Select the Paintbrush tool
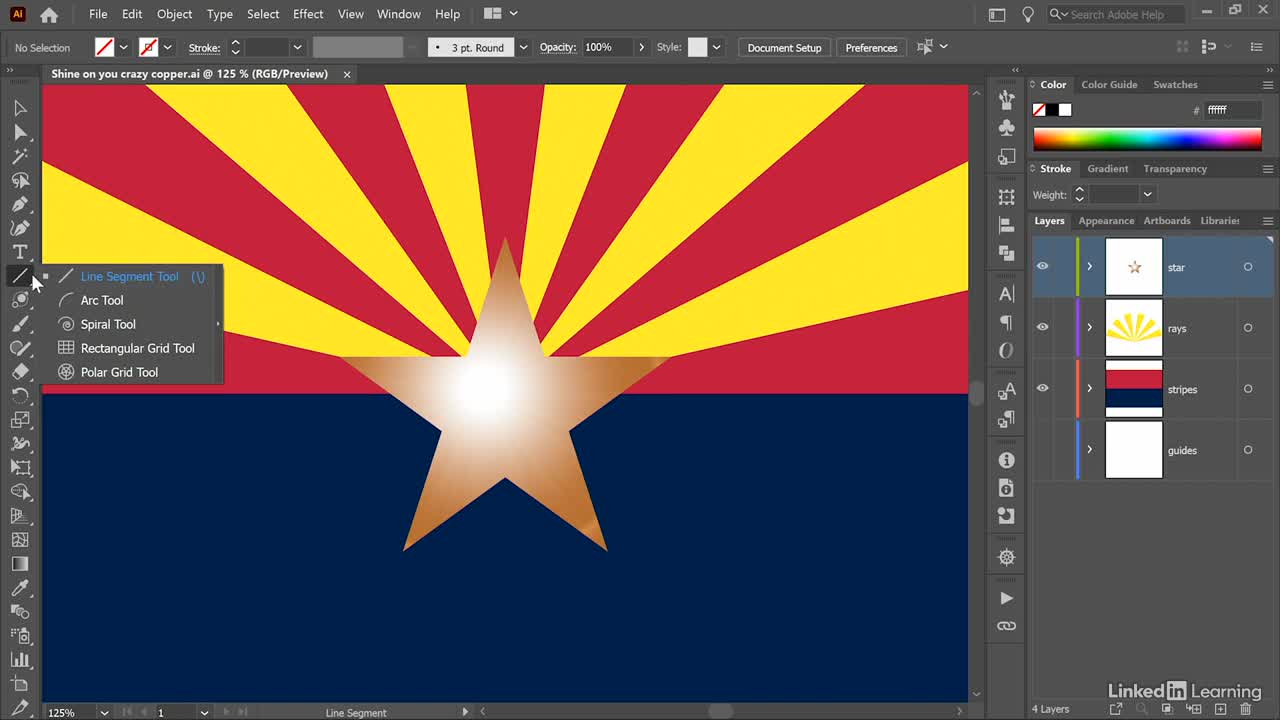Image resolution: width=1280 pixels, height=720 pixels. point(20,324)
